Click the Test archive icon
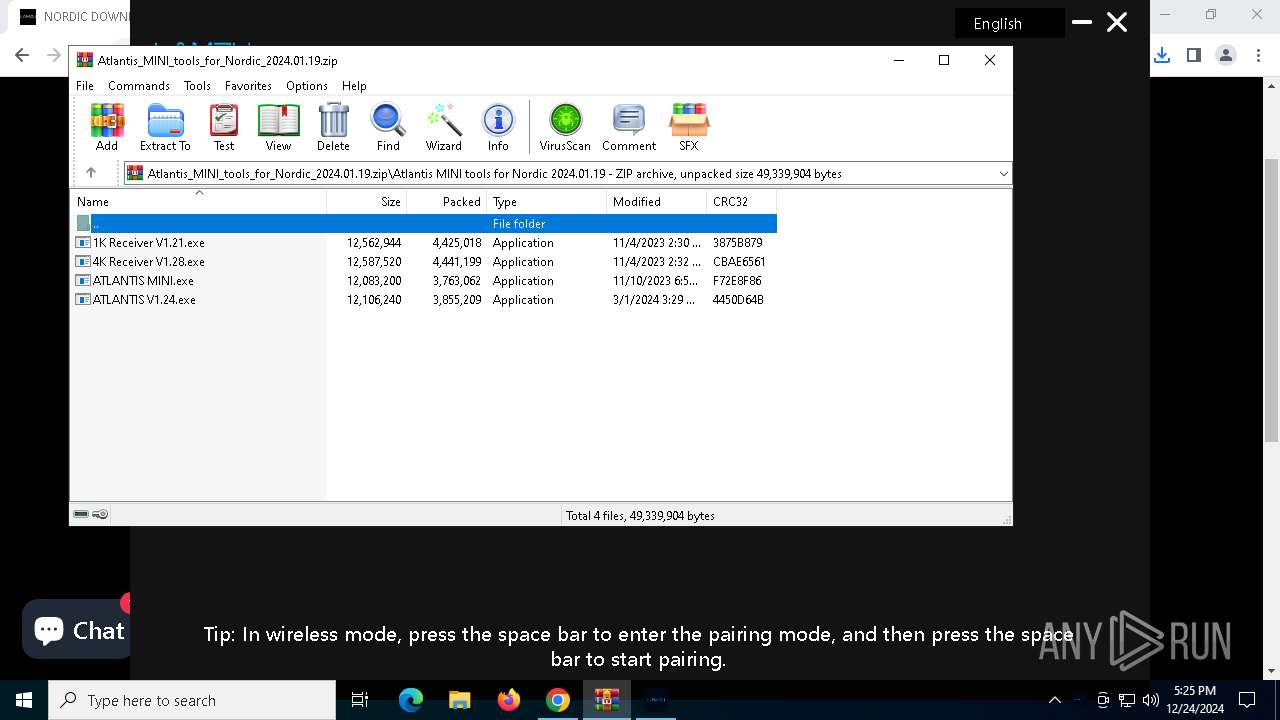The height and width of the screenshot is (720, 1280). coord(224,127)
